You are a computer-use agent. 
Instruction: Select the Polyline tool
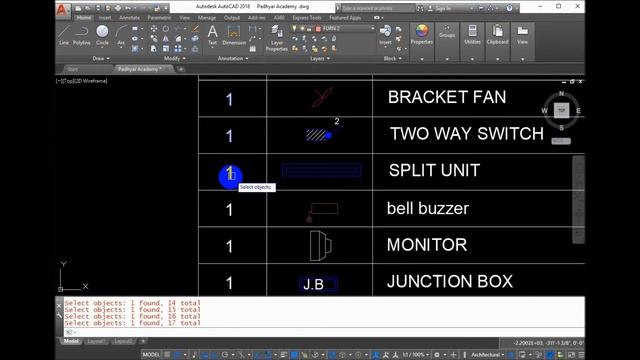tap(82, 35)
